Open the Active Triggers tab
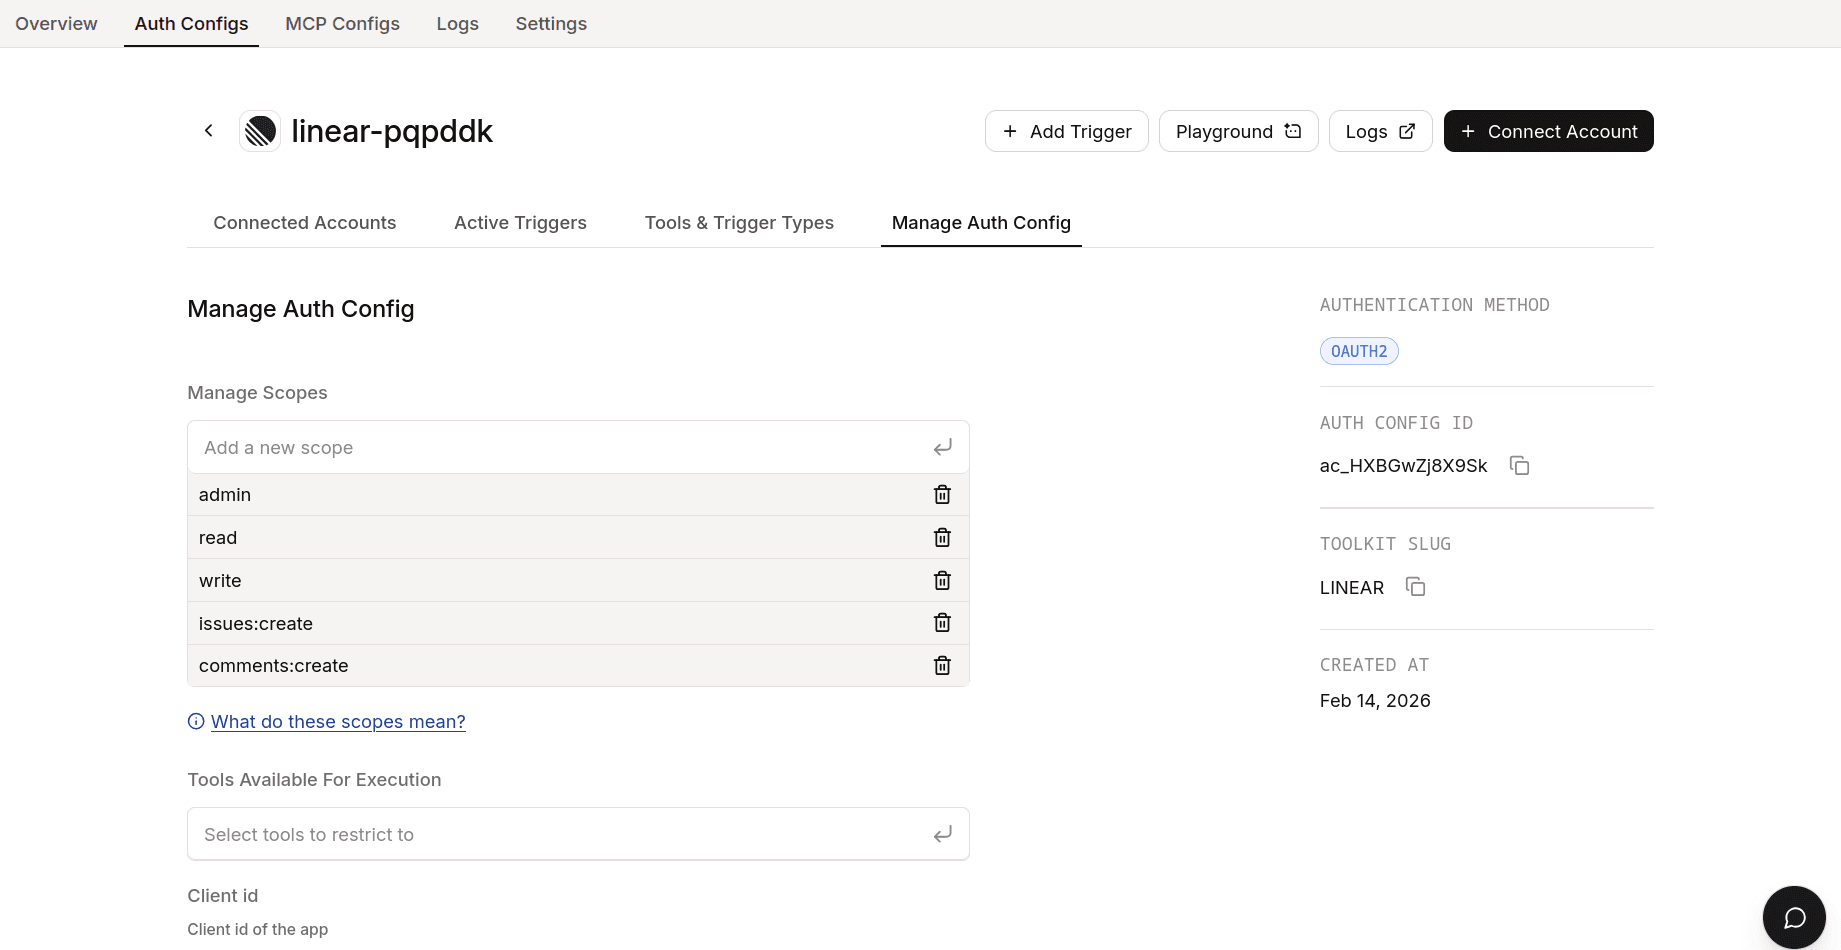 click(520, 223)
